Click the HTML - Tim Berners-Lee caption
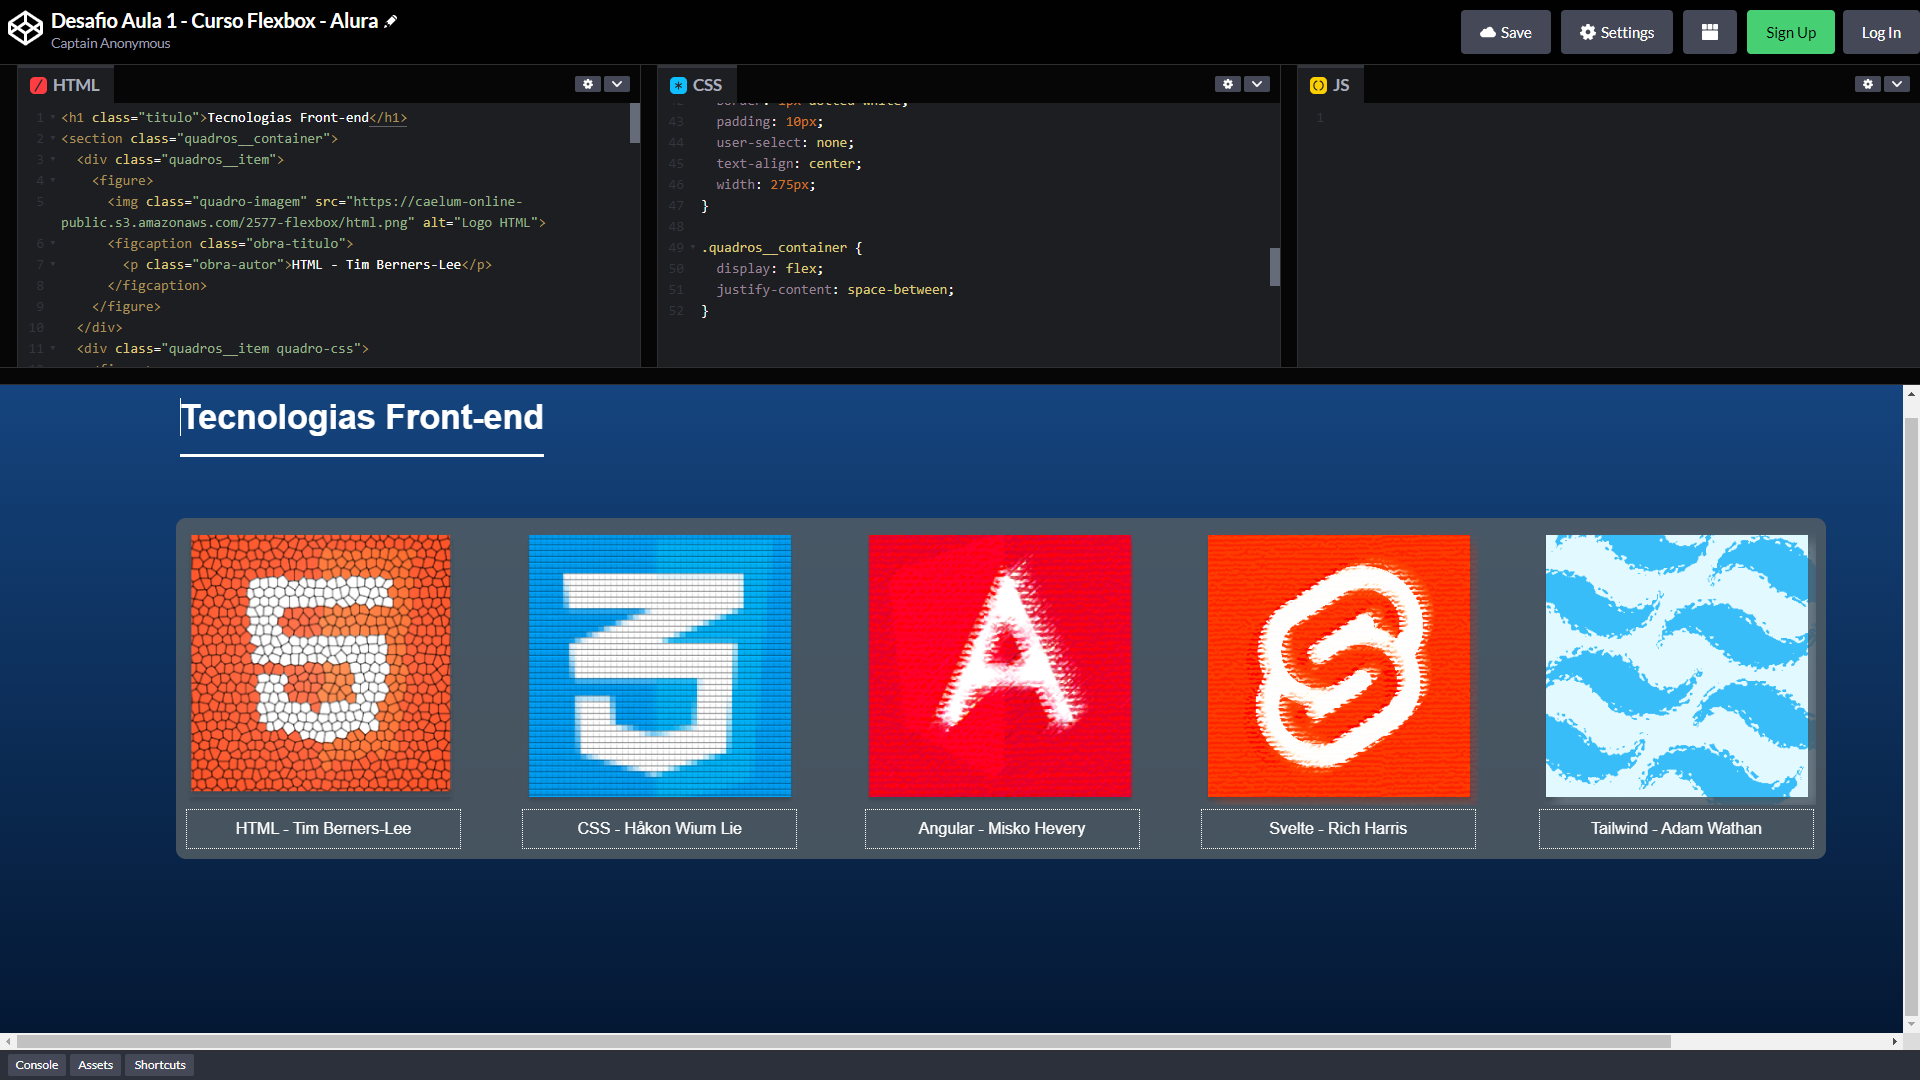This screenshot has width=1920, height=1080. [x=323, y=829]
